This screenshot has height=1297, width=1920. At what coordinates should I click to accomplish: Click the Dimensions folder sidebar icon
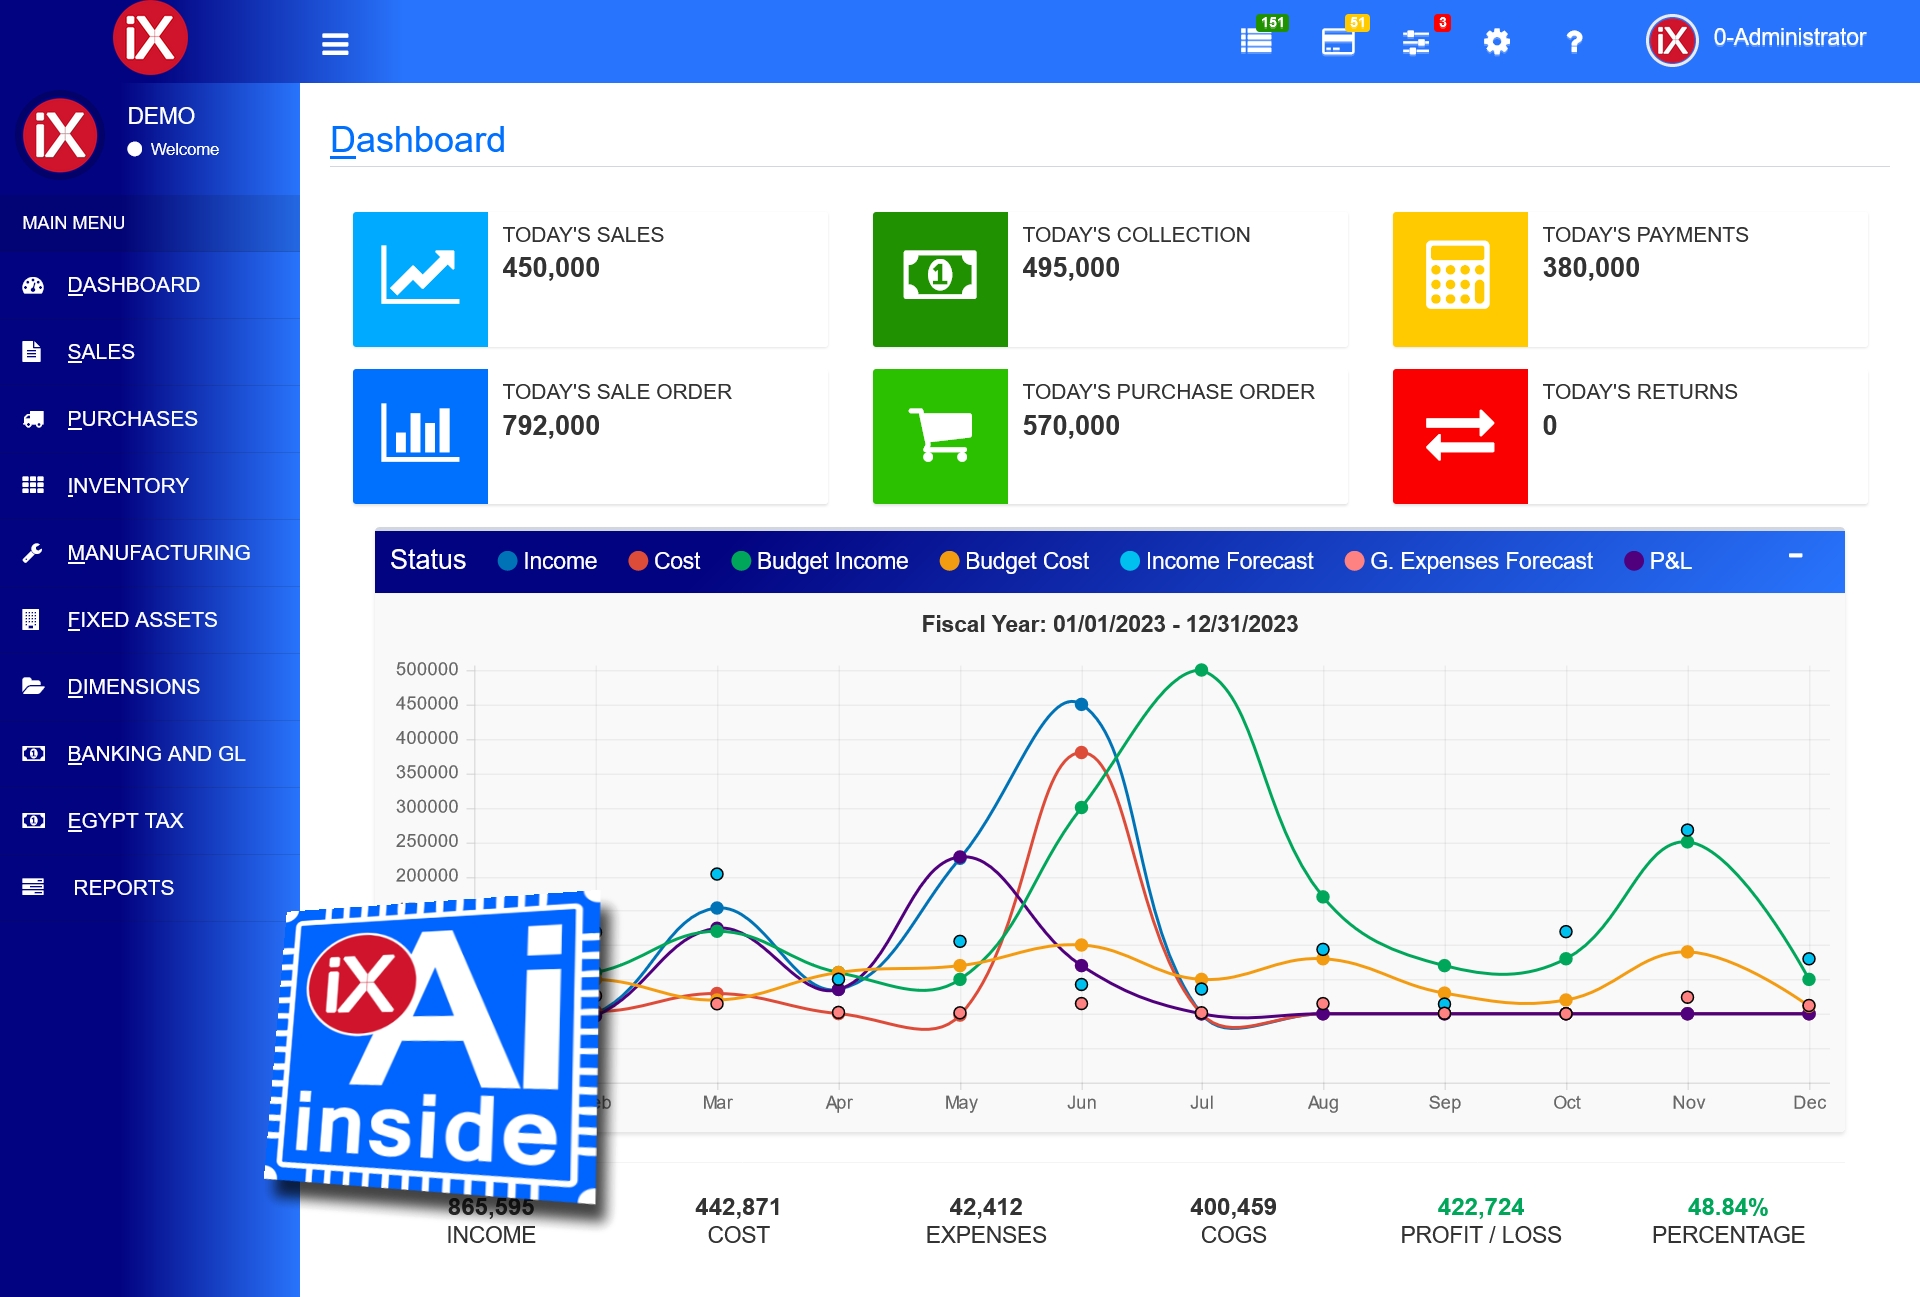pos(33,686)
